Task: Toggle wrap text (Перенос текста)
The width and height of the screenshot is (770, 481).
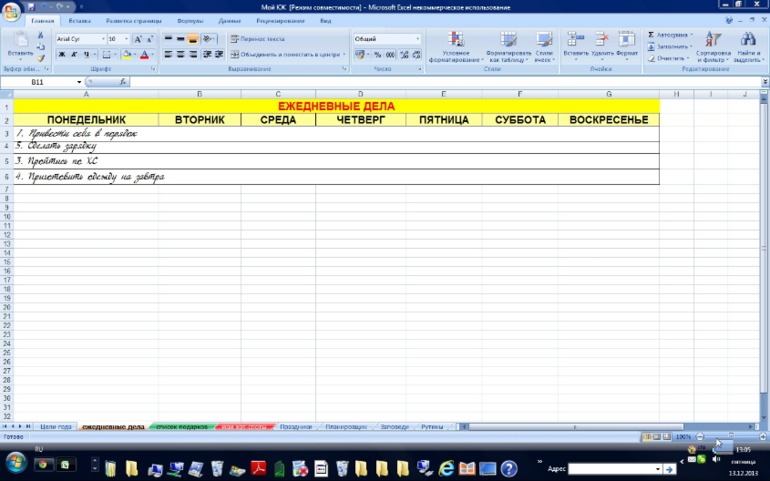Action: click(258, 39)
